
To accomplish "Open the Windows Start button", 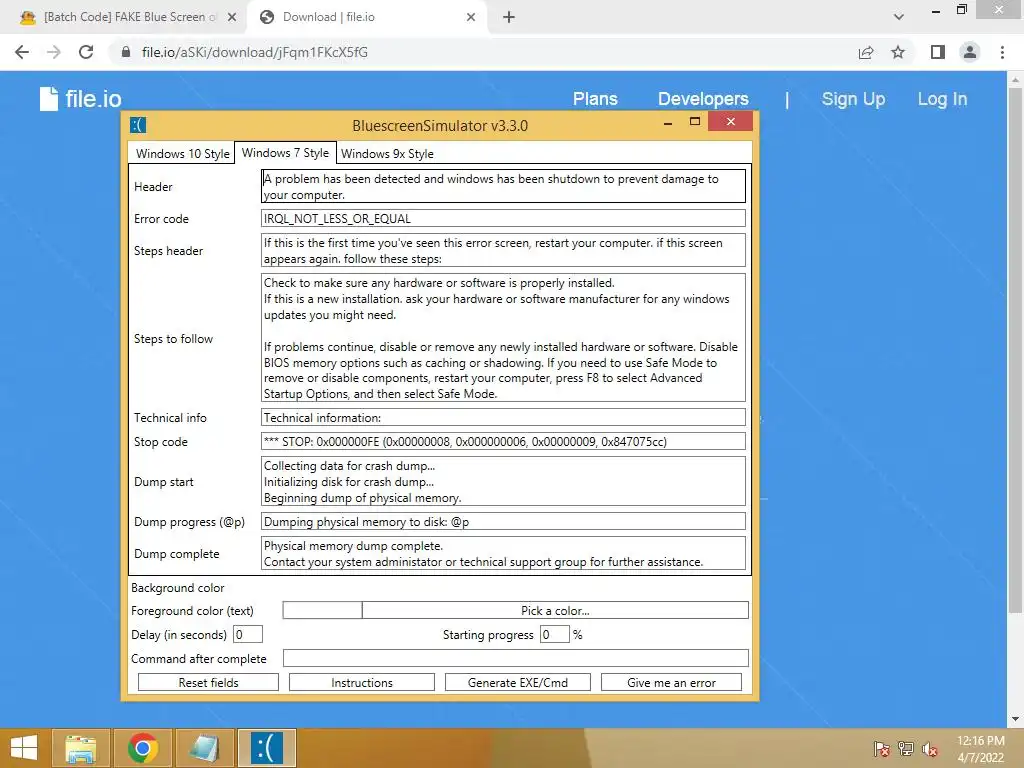I will pos(24,748).
